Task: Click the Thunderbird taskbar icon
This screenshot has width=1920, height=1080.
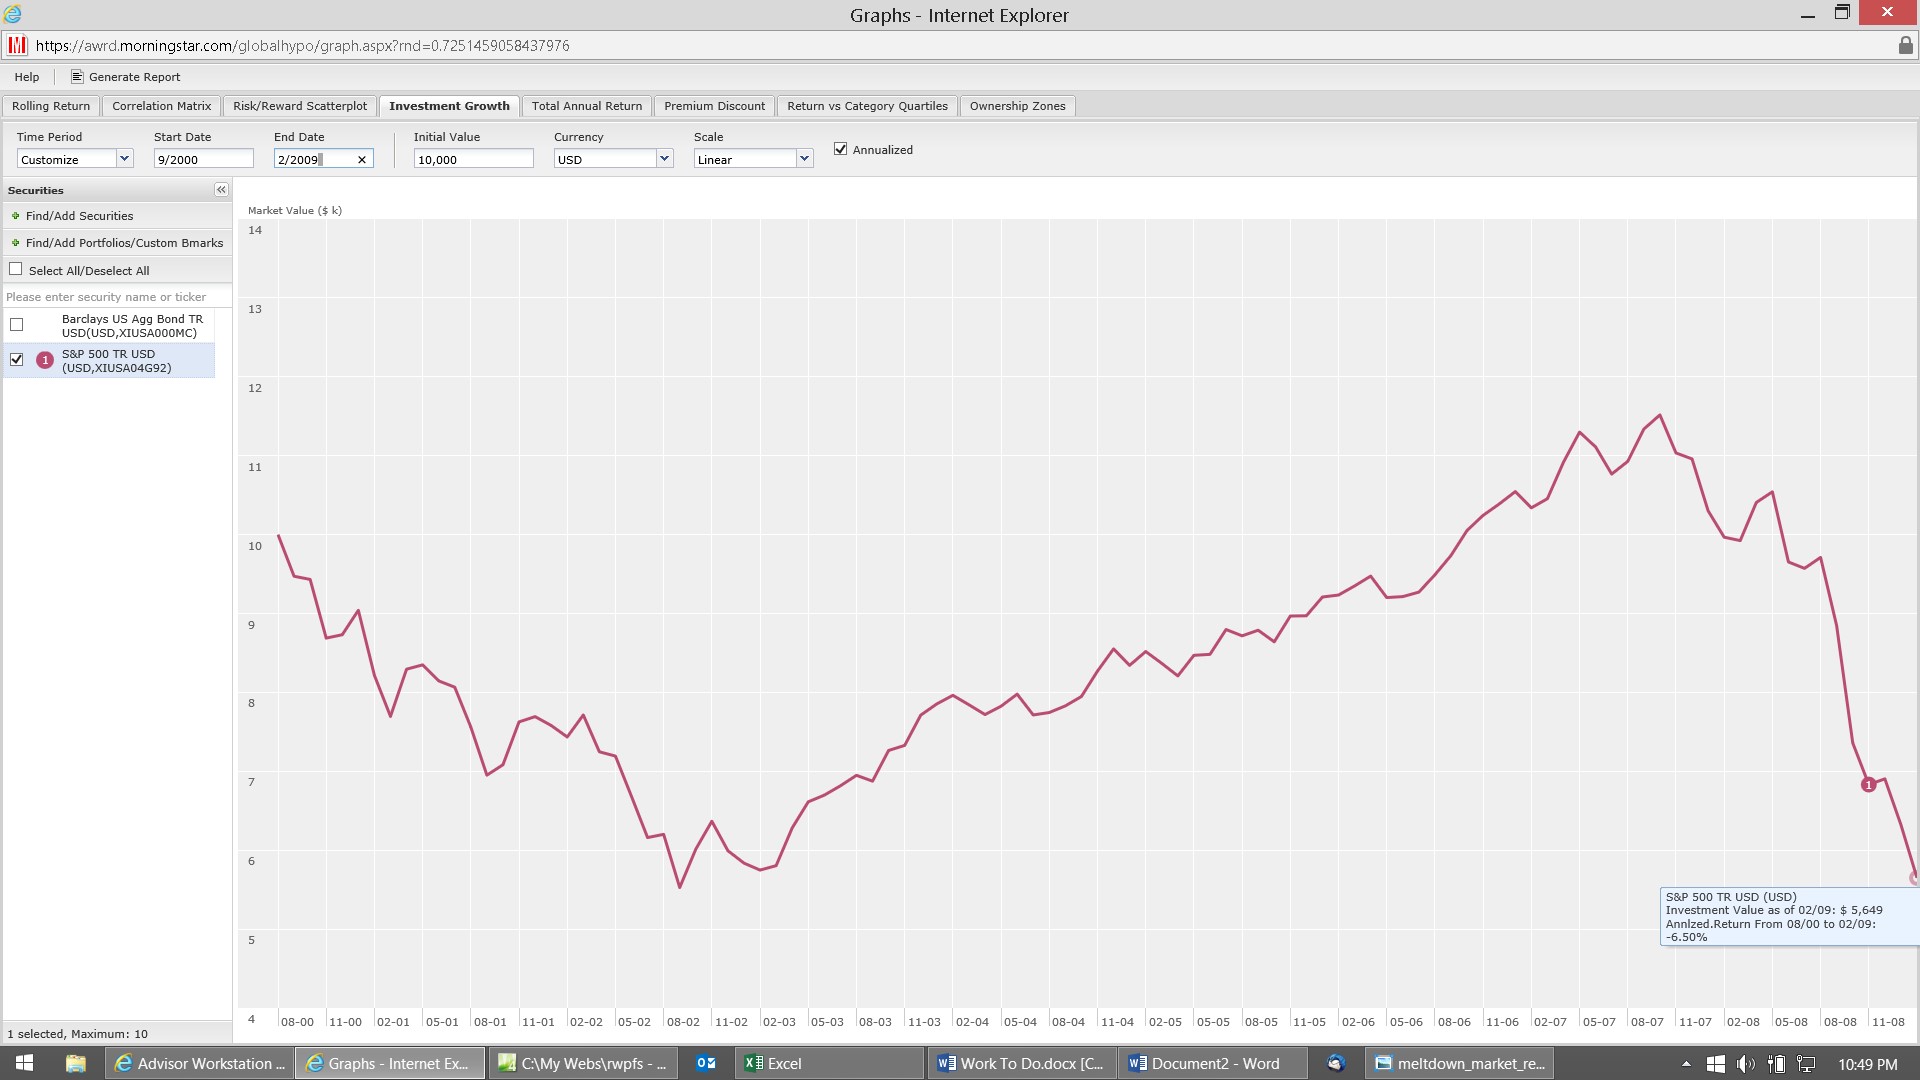Action: coord(1336,1063)
